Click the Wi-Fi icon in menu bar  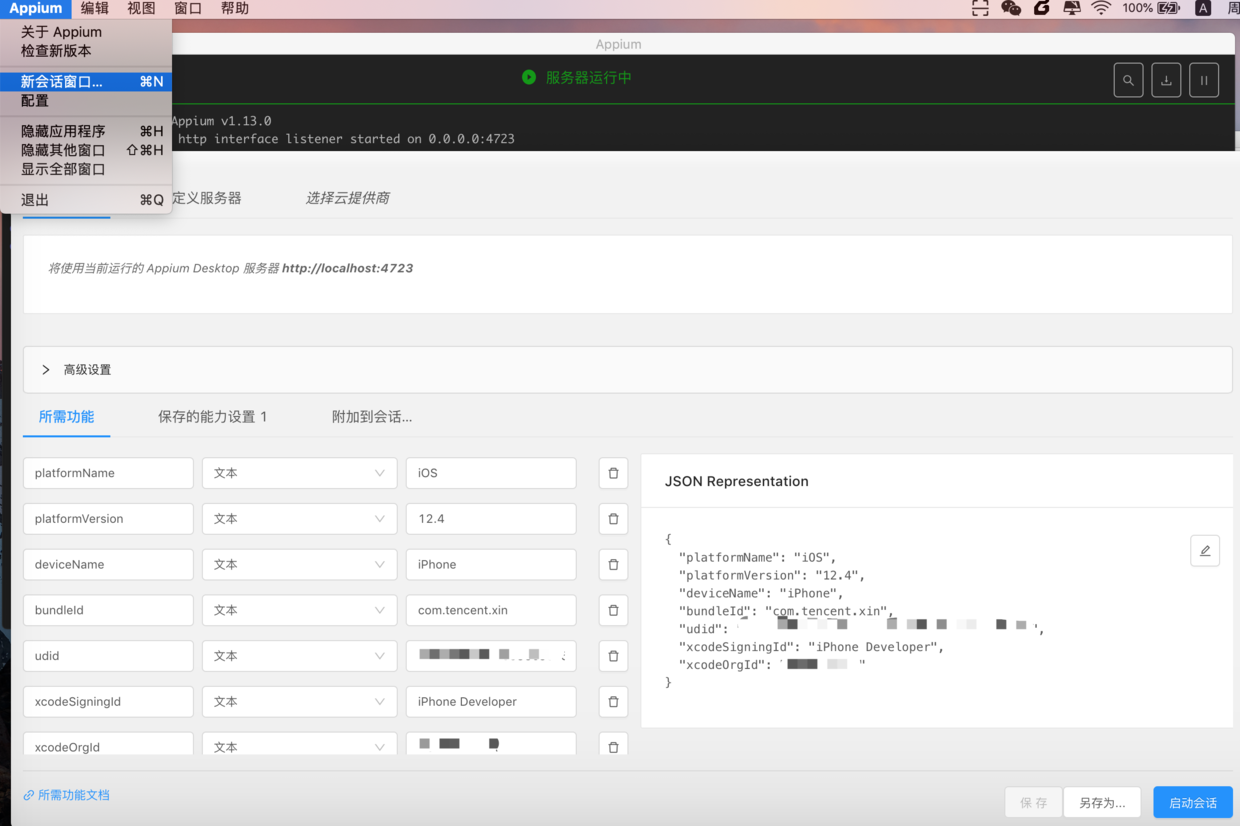click(x=1101, y=8)
